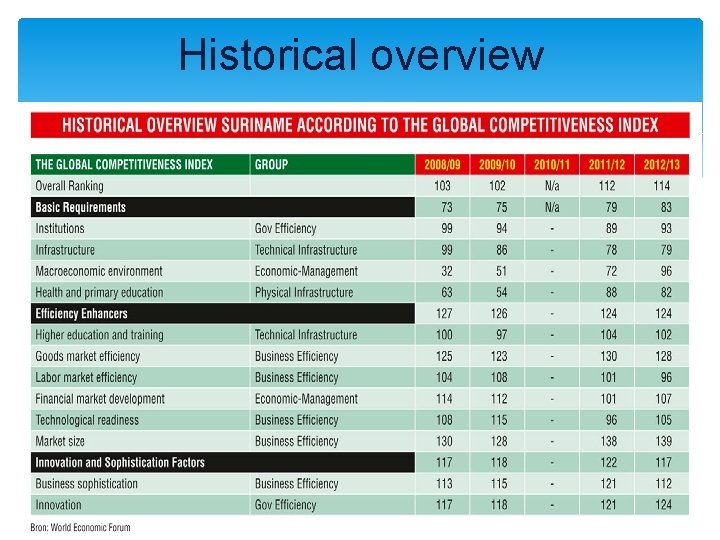Select the 2011/12 column header

coord(607,164)
